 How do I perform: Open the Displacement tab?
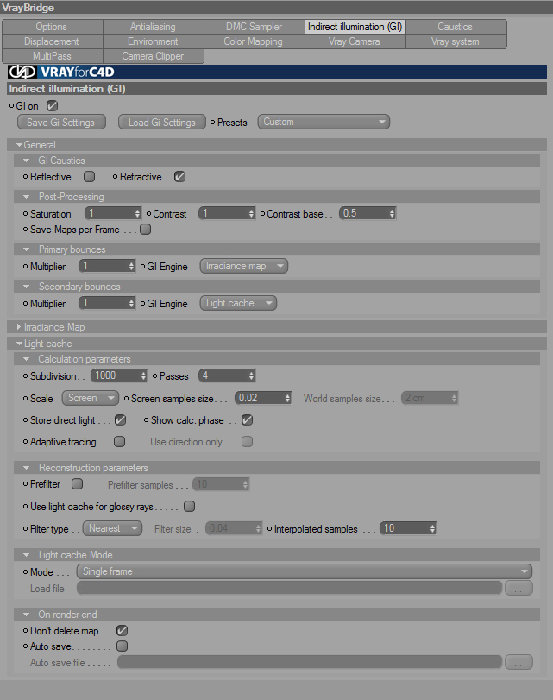coord(53,42)
